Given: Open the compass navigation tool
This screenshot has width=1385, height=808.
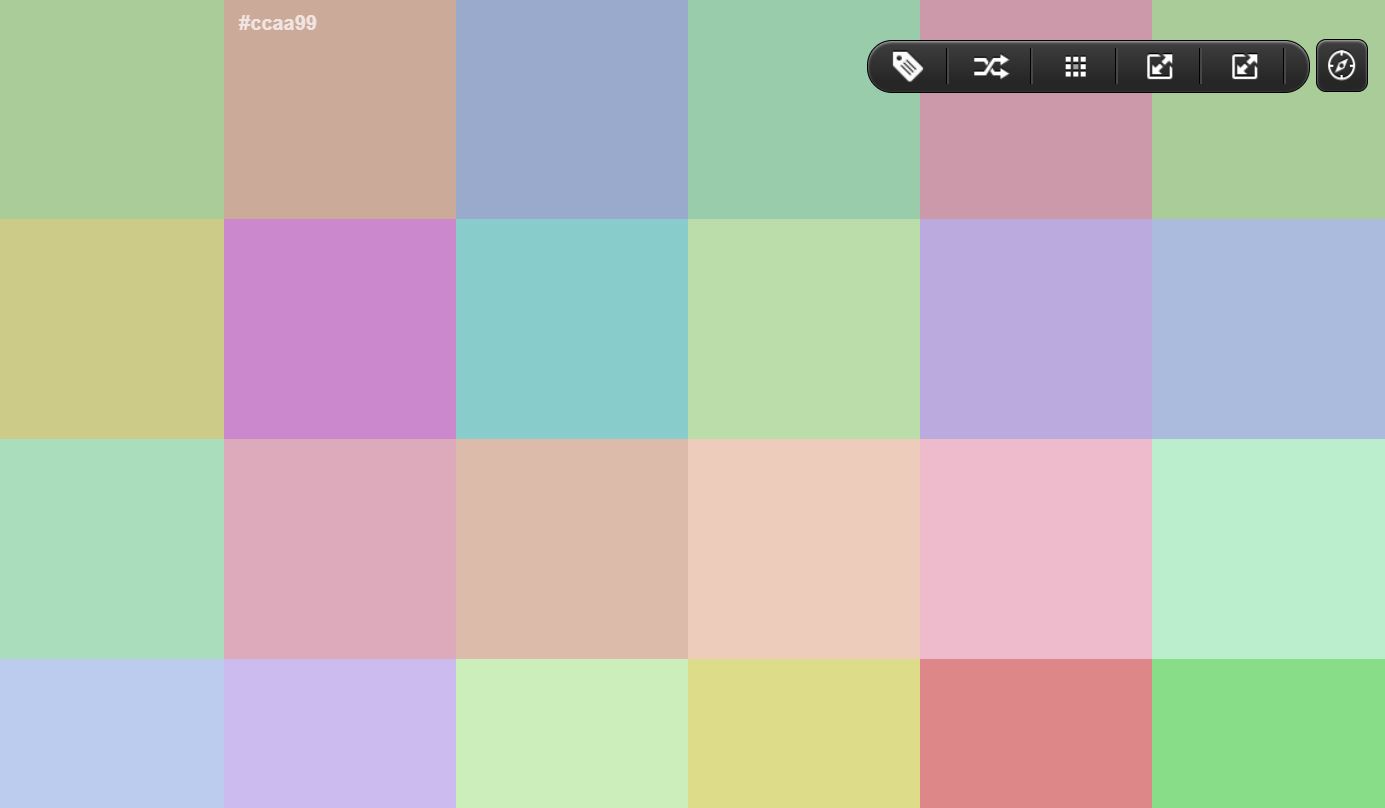Looking at the screenshot, I should [1342, 65].
